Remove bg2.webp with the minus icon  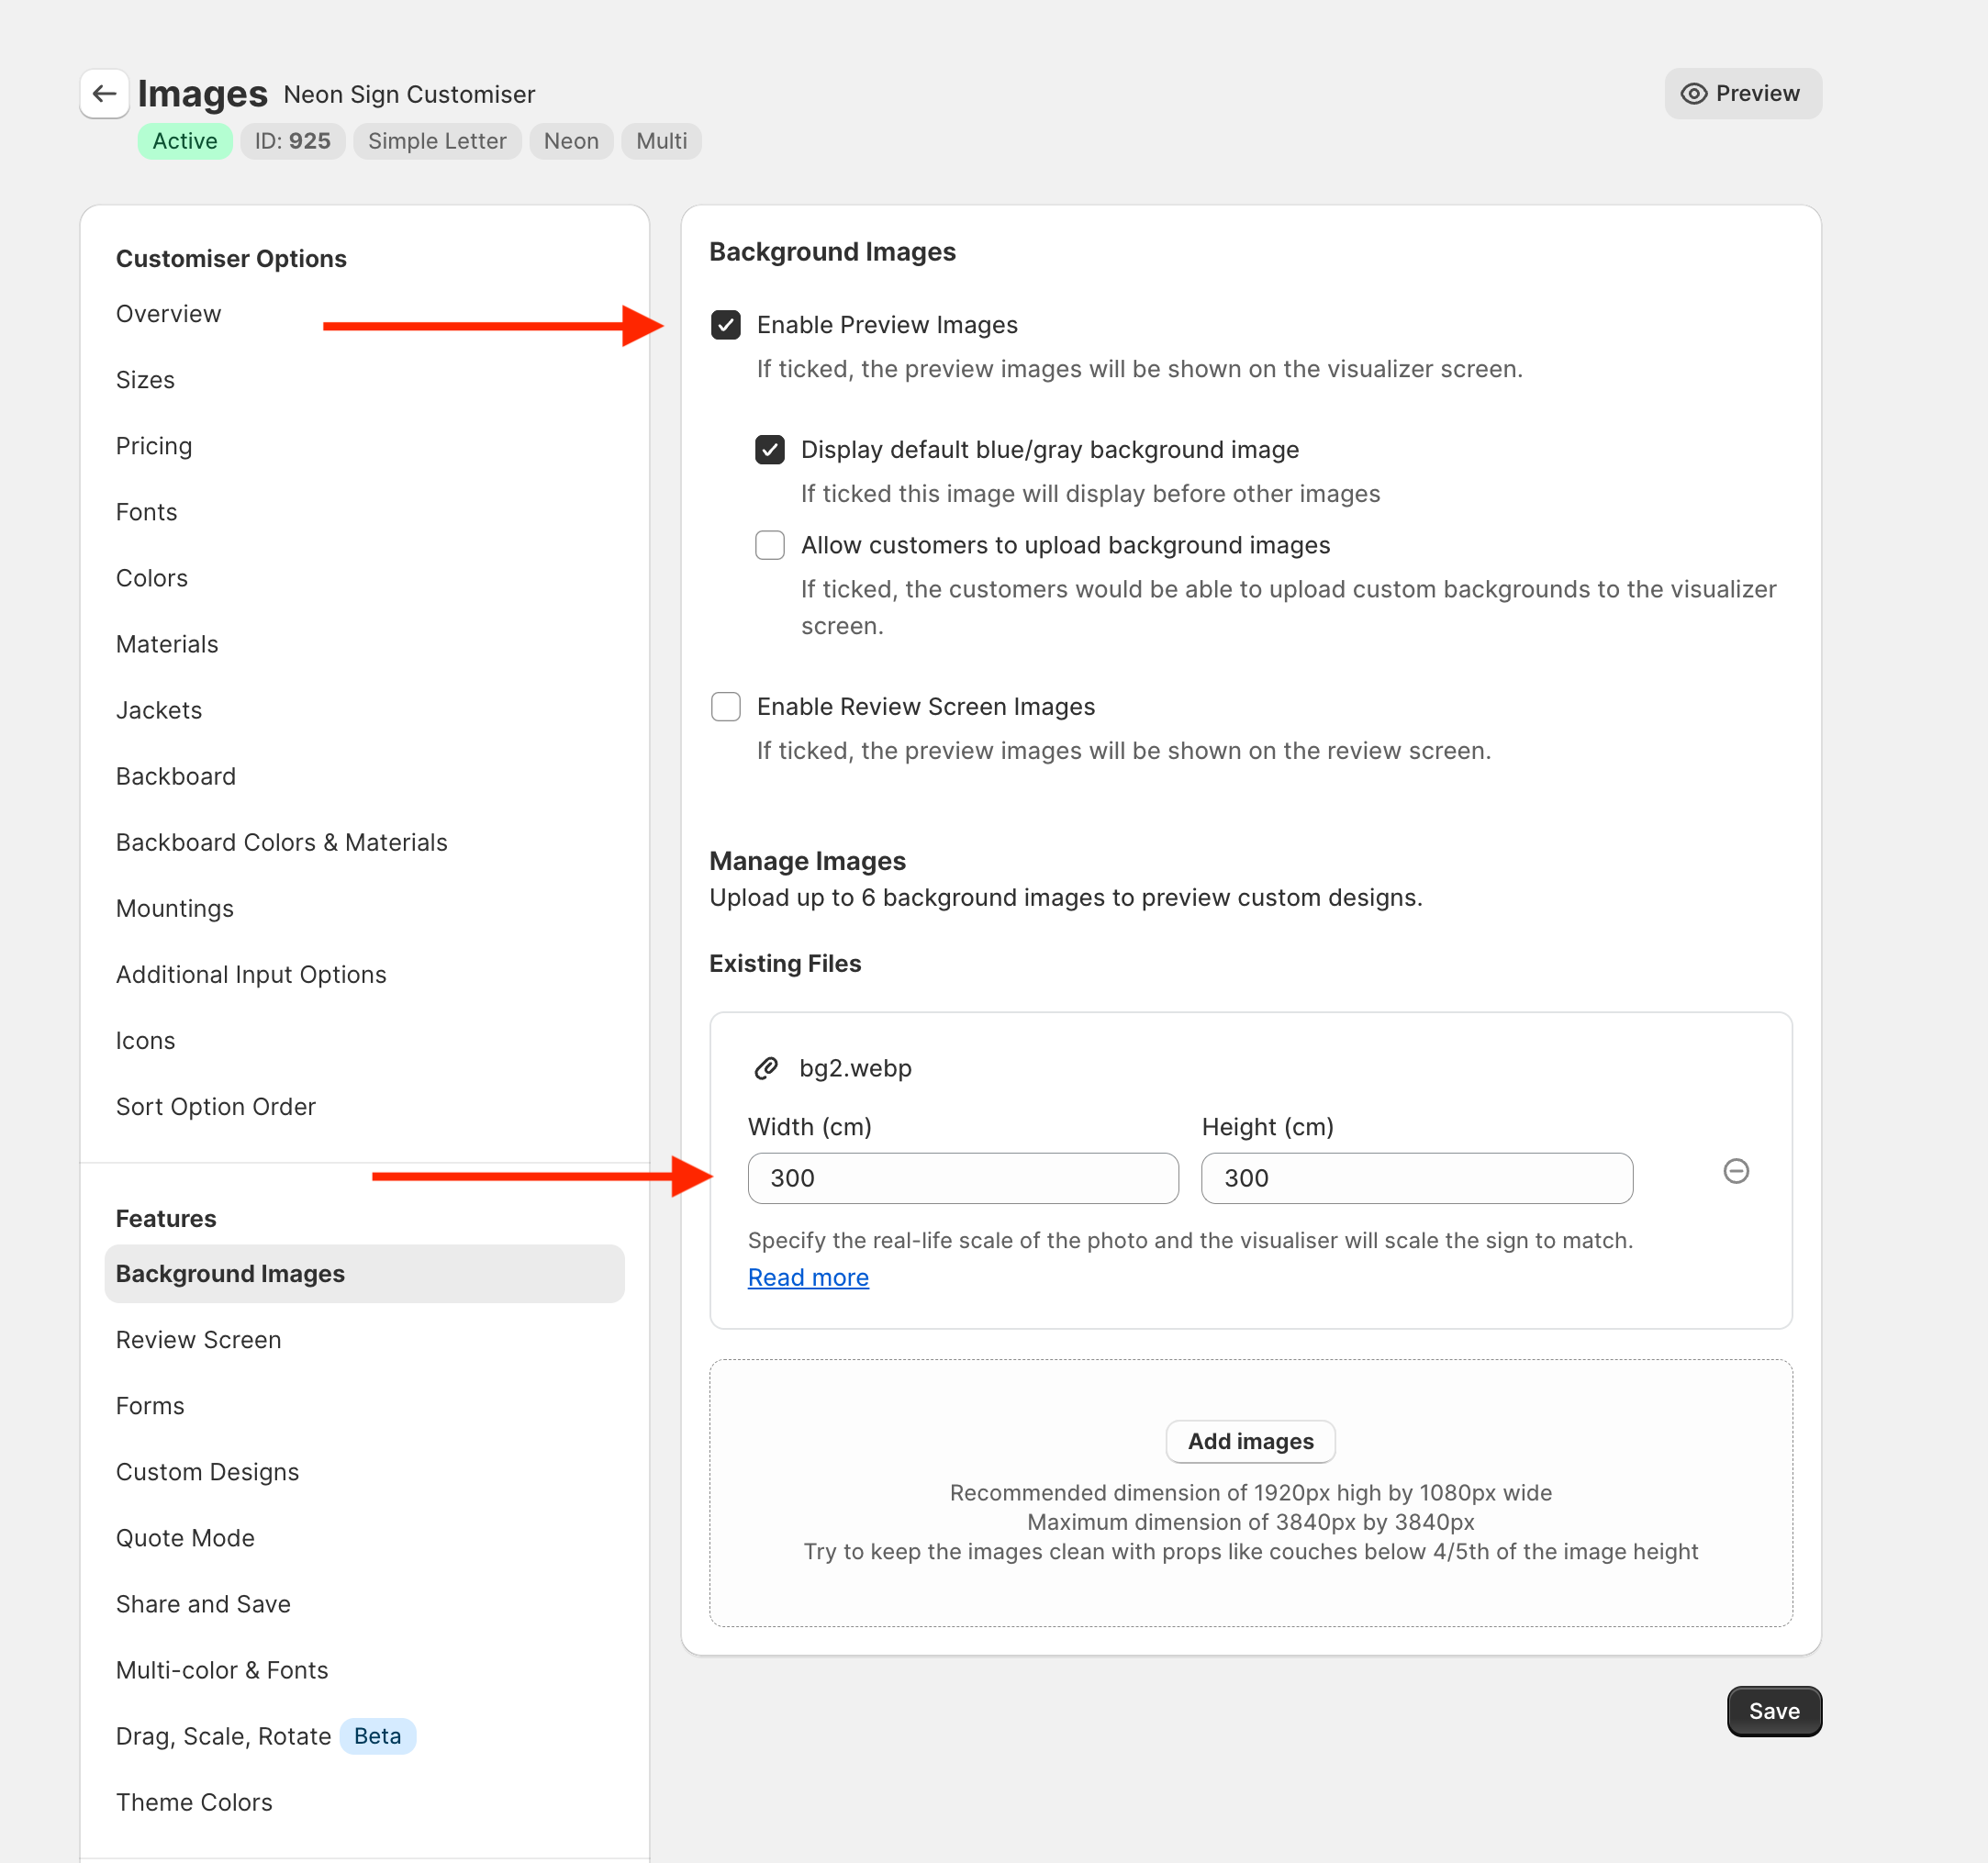click(x=1735, y=1171)
